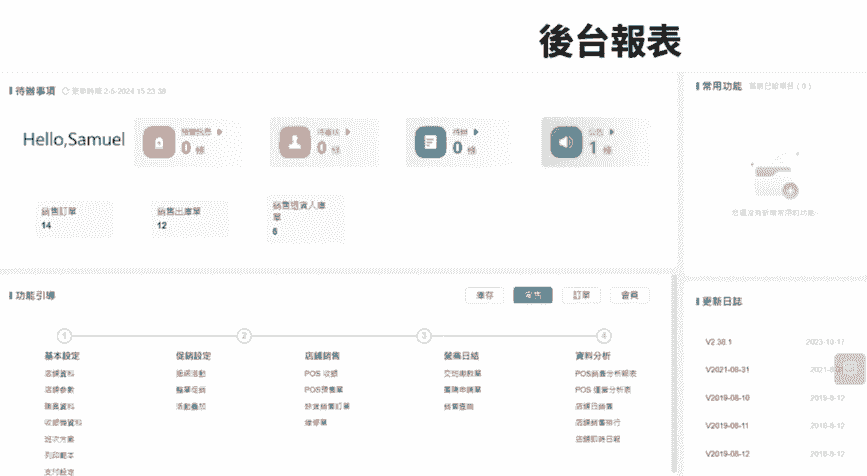Open POS銷售分析報表 link
Screen dimensions: 867x476
[606, 373]
